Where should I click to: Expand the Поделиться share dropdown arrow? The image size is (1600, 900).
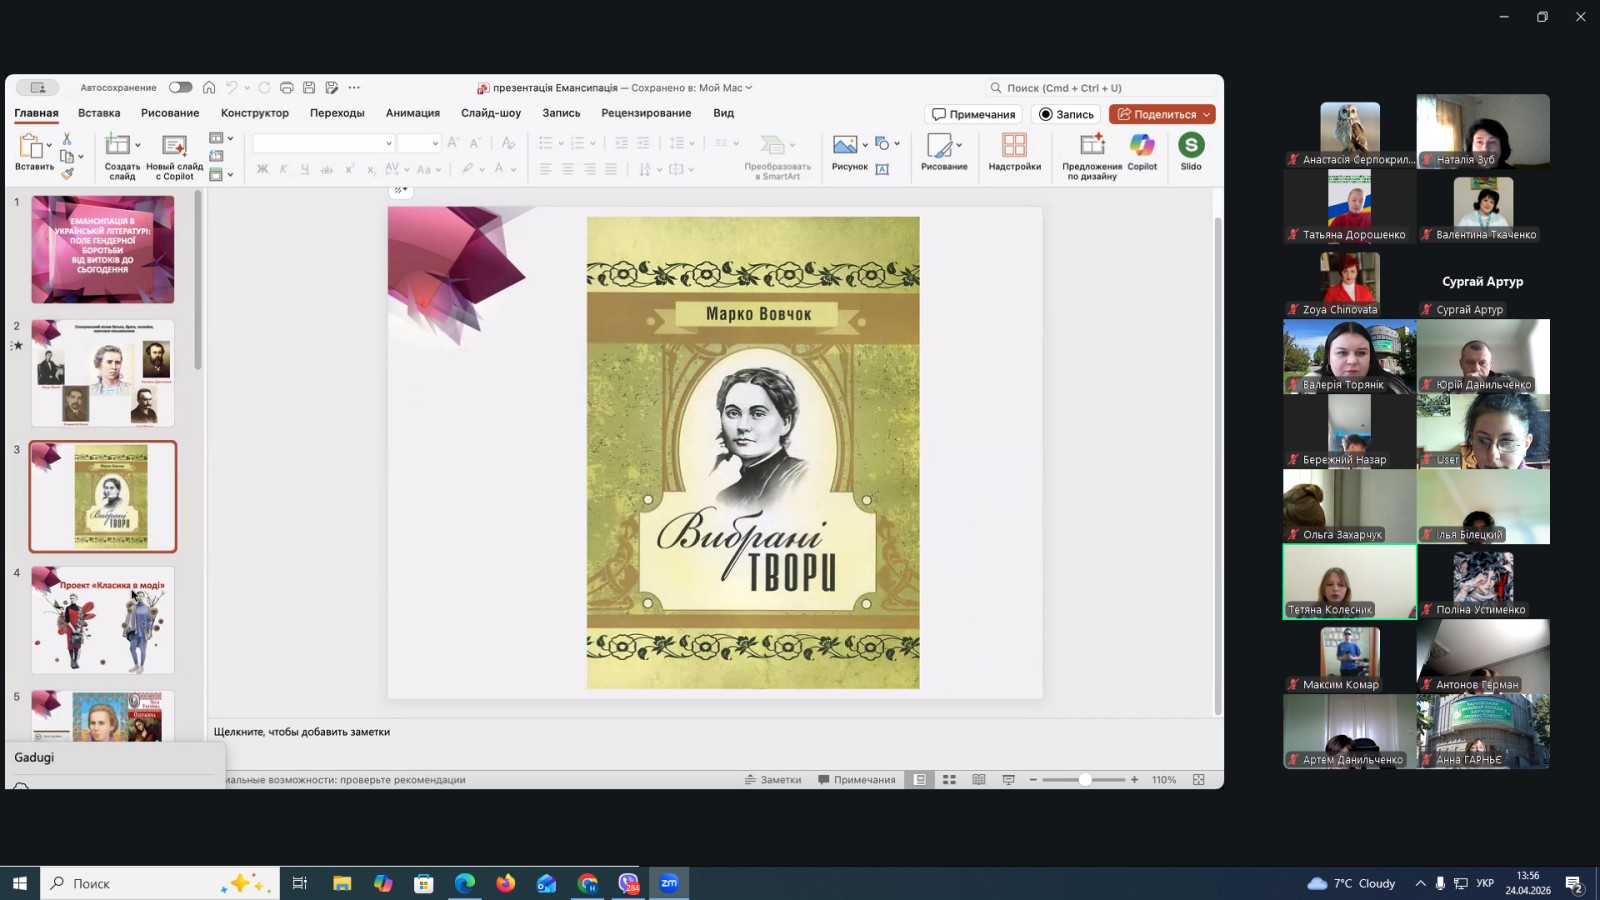(x=1206, y=115)
